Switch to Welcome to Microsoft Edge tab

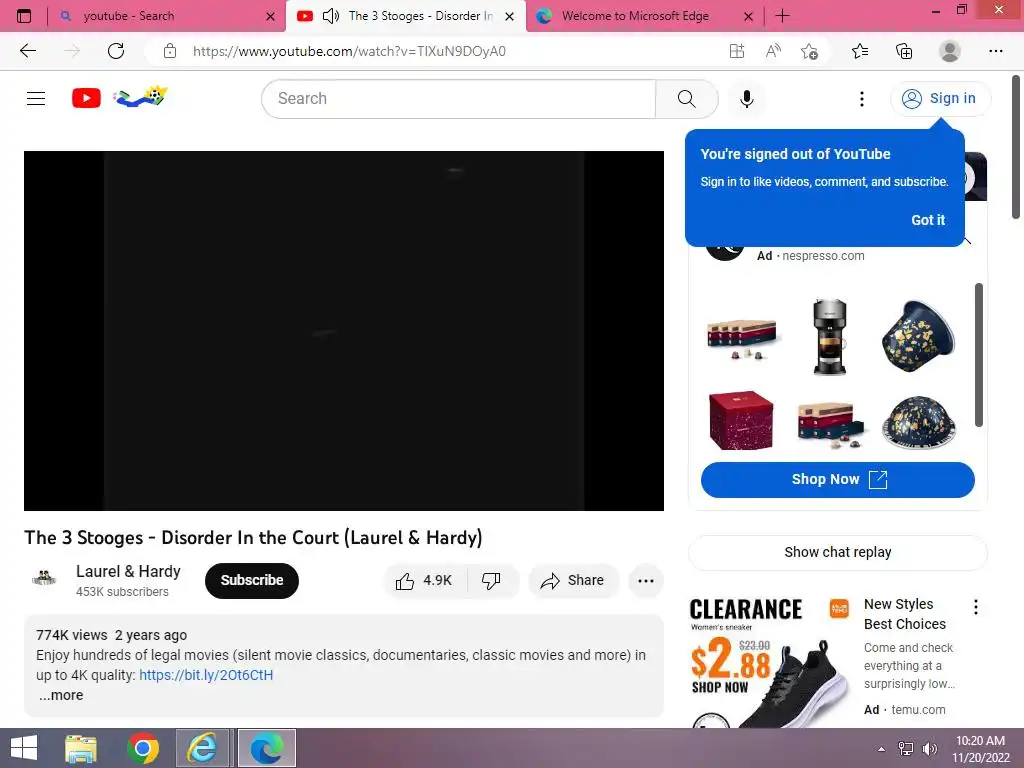[644, 16]
